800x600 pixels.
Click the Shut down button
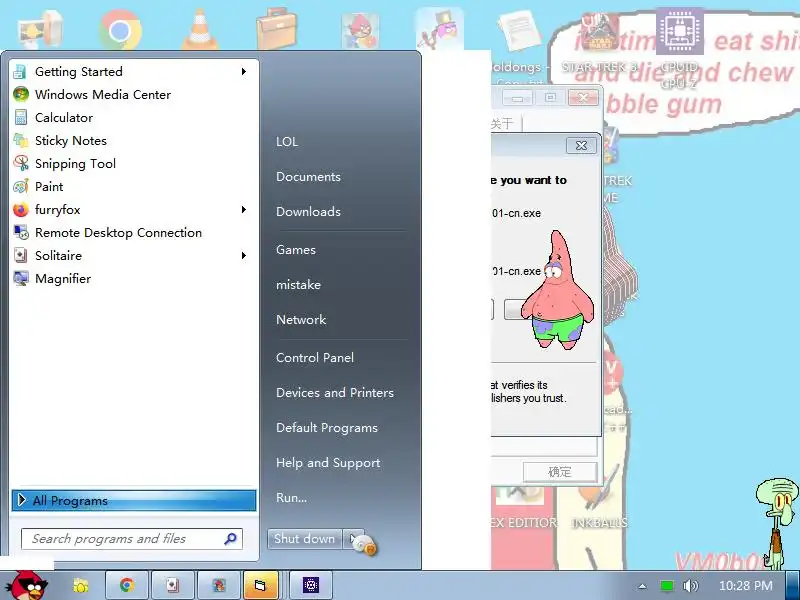(305, 539)
